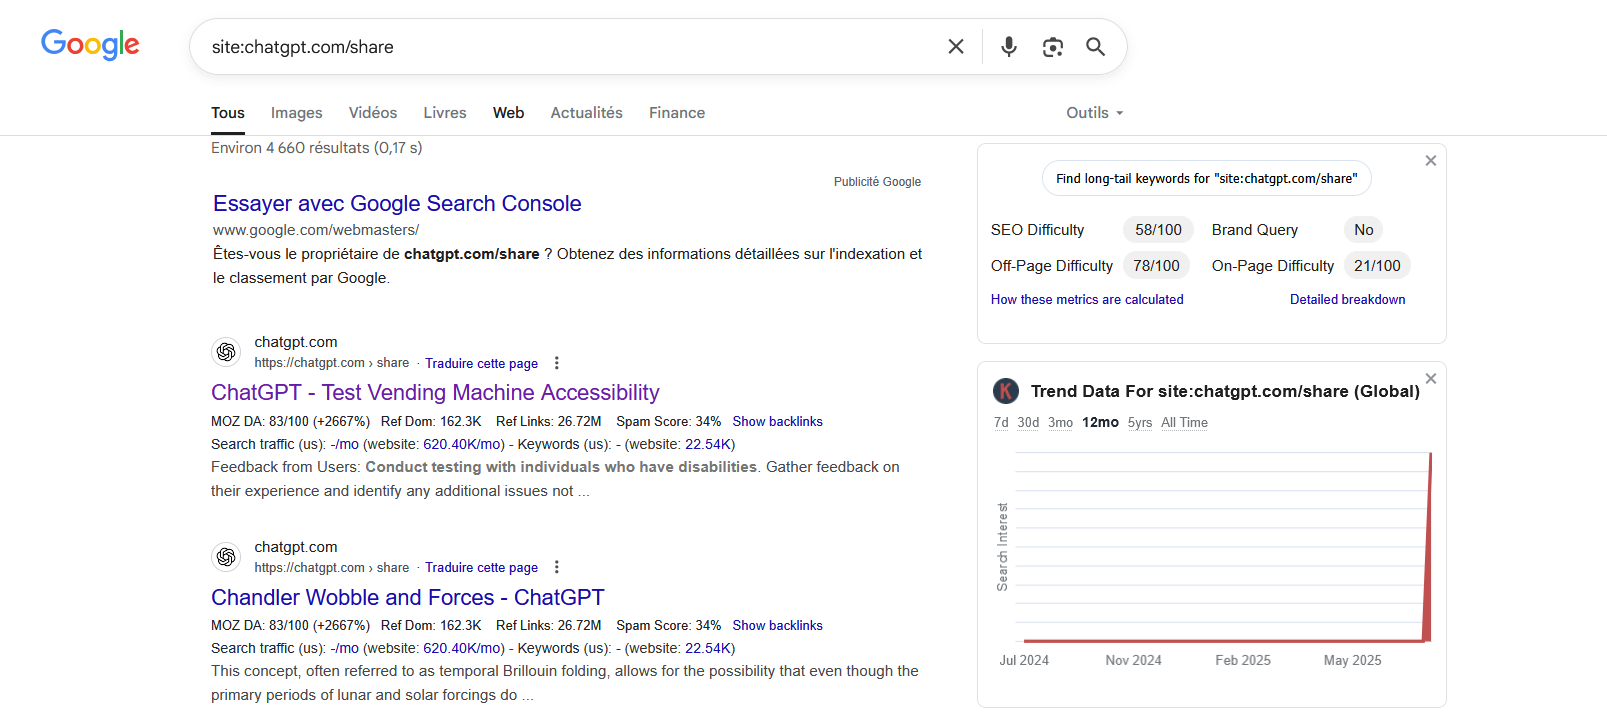This screenshot has width=1607, height=720.
Task: Click the trend chart spike near May 2025
Action: click(1428, 546)
